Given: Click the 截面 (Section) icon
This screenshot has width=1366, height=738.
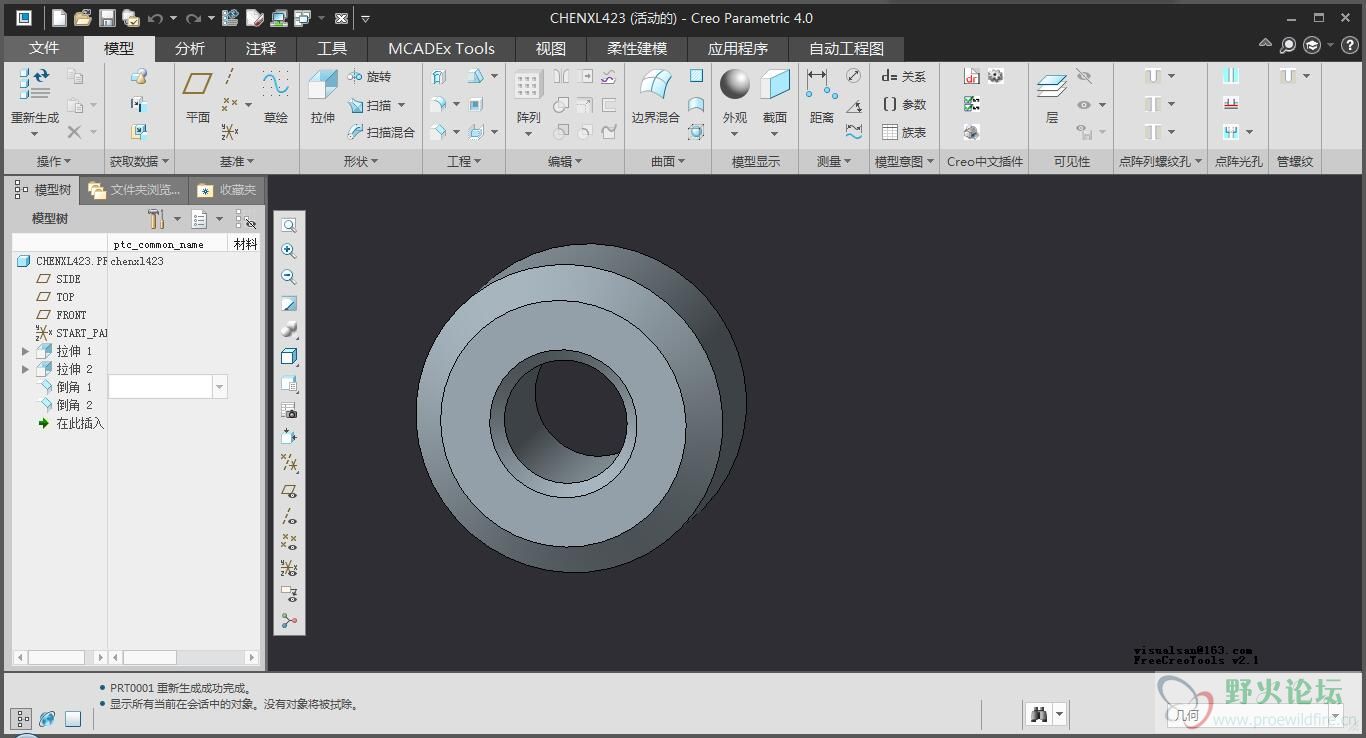Looking at the screenshot, I should (775, 85).
